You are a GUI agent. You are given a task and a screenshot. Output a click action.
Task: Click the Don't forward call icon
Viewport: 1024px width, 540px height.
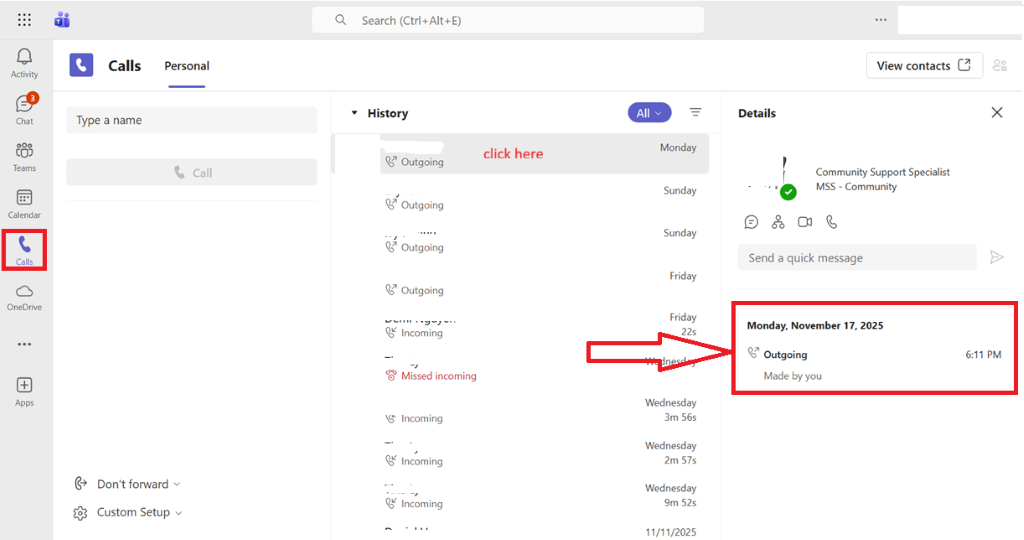click(80, 483)
